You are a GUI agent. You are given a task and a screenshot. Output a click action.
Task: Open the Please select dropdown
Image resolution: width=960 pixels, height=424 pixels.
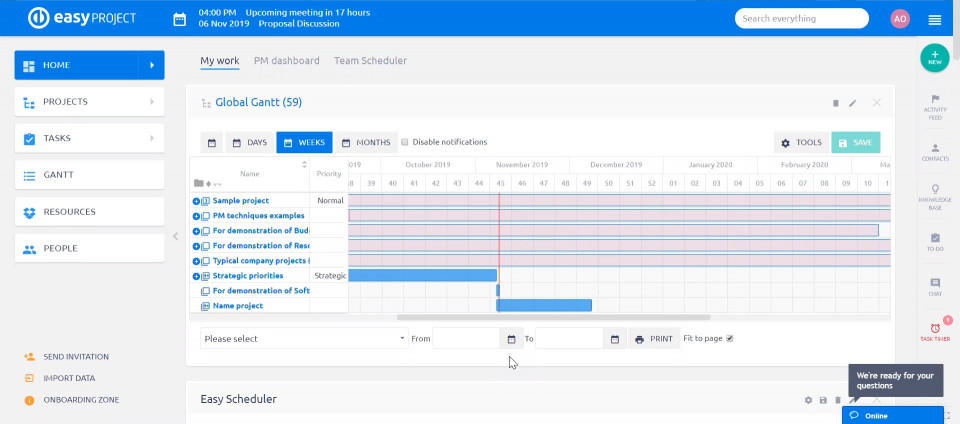point(304,338)
